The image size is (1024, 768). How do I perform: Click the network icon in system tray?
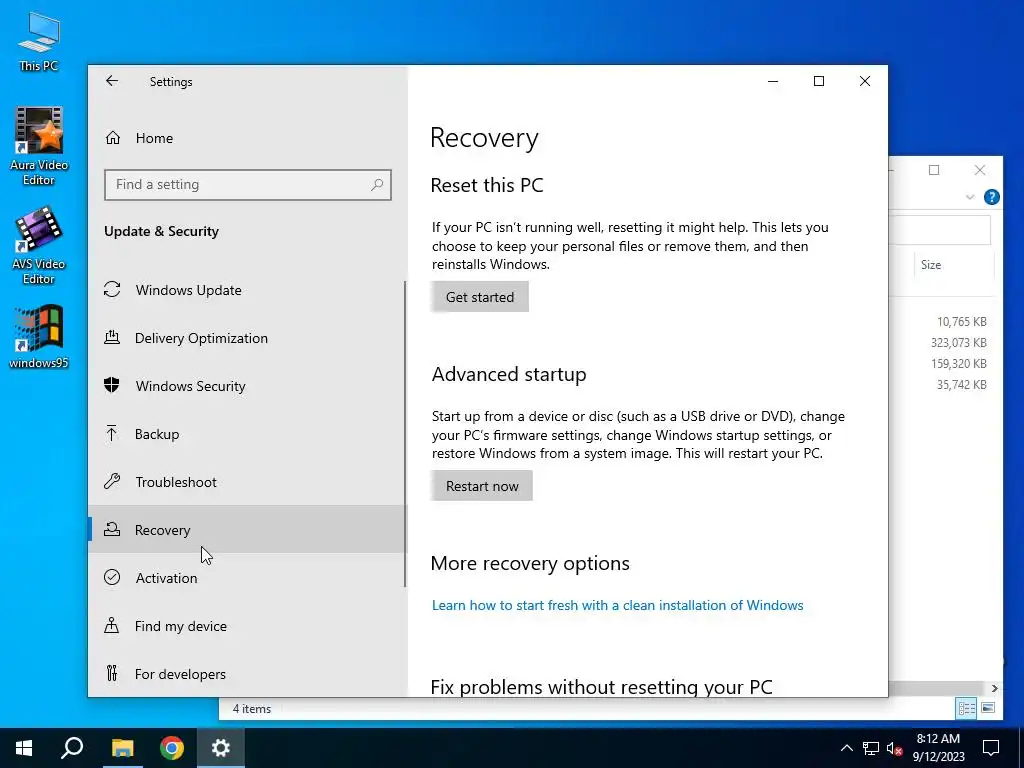pos(871,748)
